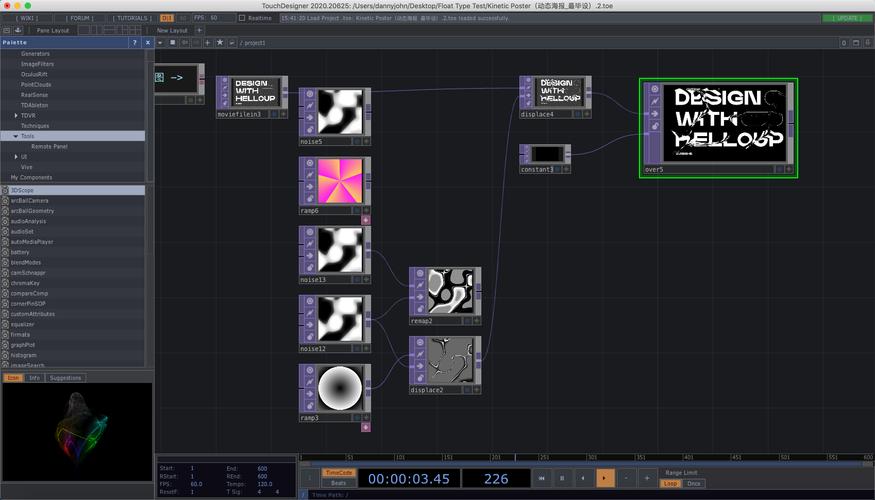Click the viewer active plus on over5
The height and width of the screenshot is (500, 875).
(789, 169)
